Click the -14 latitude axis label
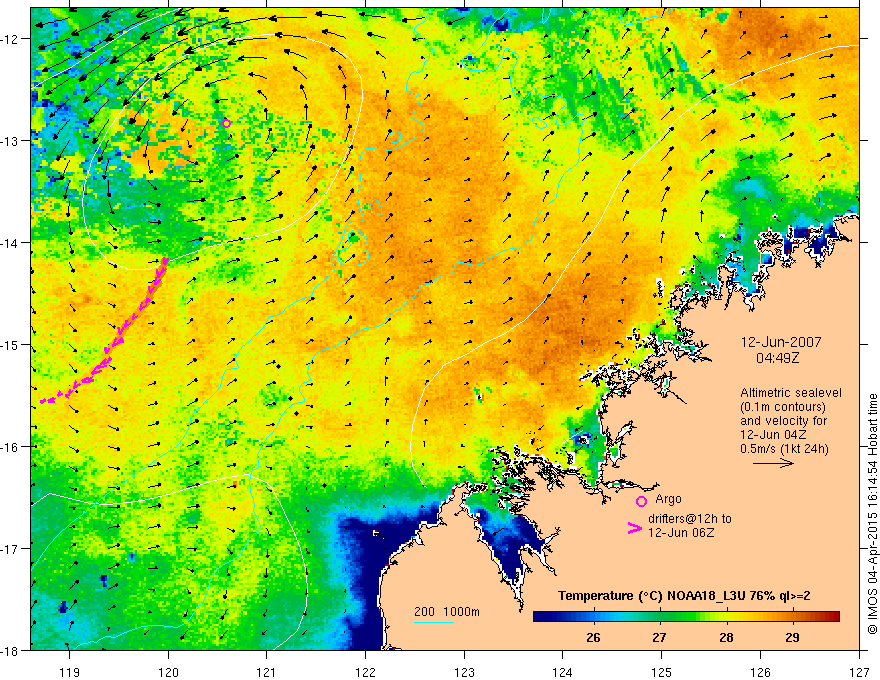Screen dimensions: 880x680 11,243
